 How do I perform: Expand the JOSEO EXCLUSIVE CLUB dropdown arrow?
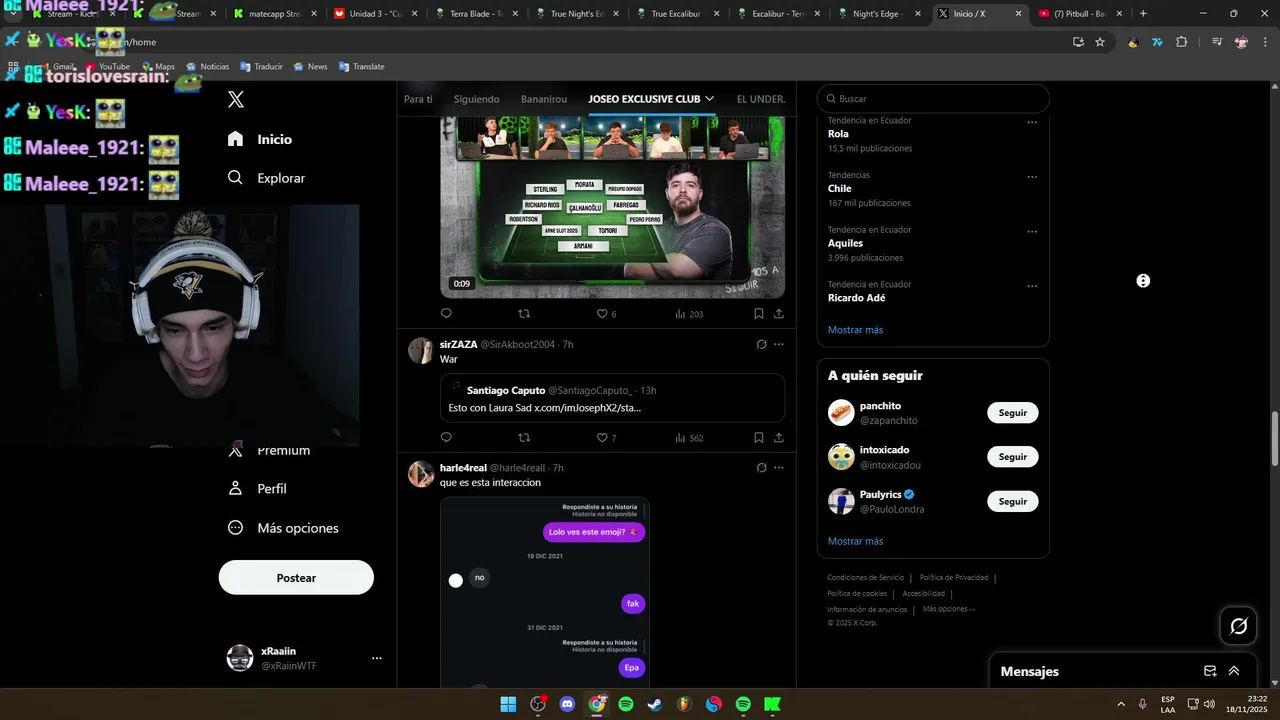pos(710,99)
